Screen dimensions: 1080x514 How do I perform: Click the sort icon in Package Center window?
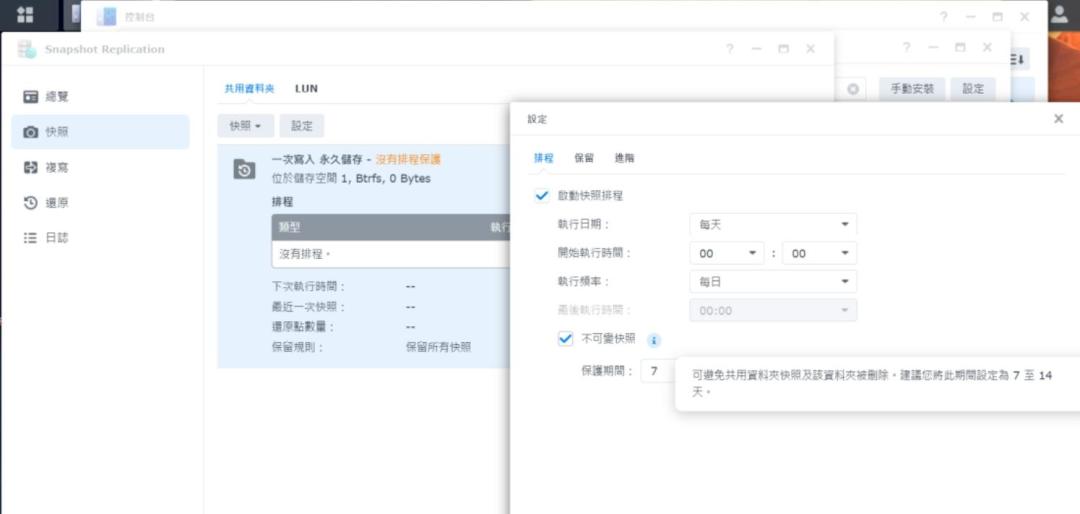tap(1017, 60)
